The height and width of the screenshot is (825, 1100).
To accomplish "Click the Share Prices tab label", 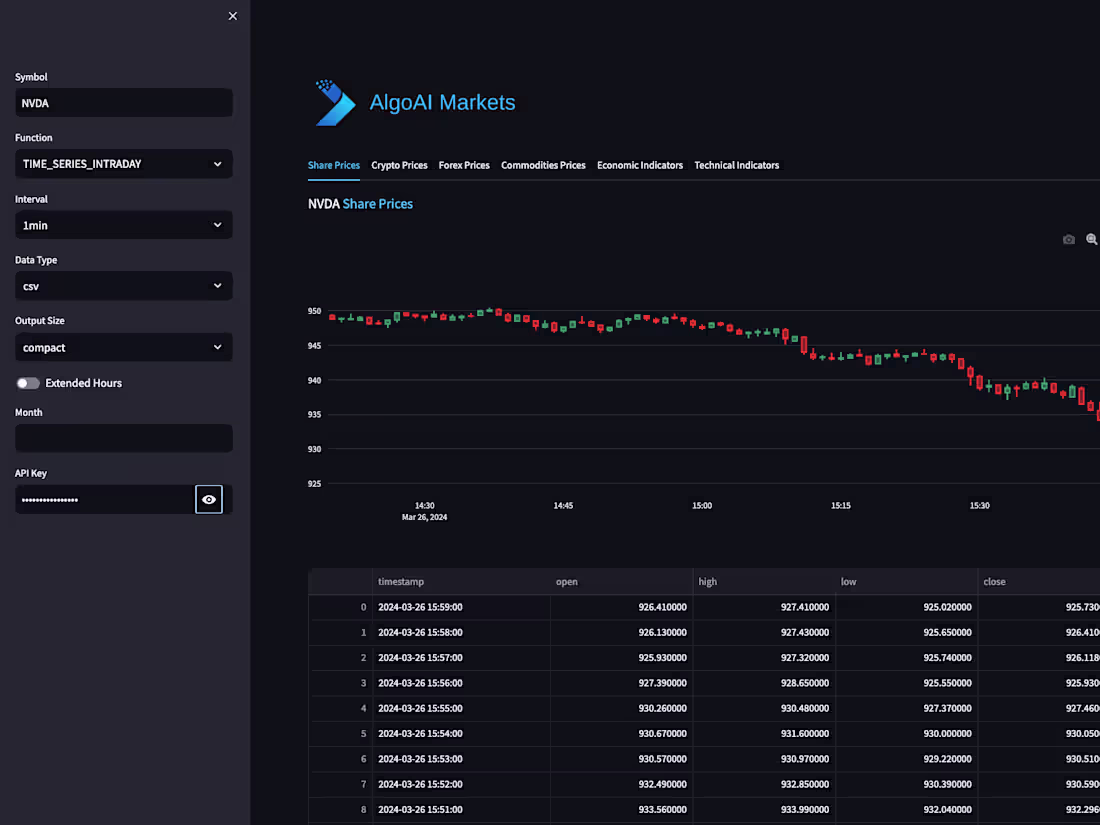I will point(334,165).
